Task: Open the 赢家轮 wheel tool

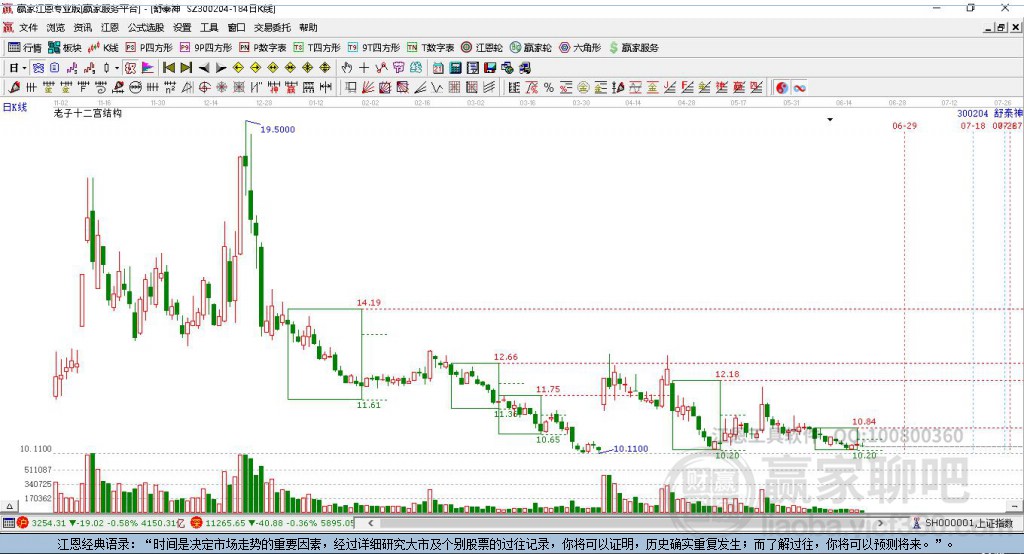Action: coord(530,48)
